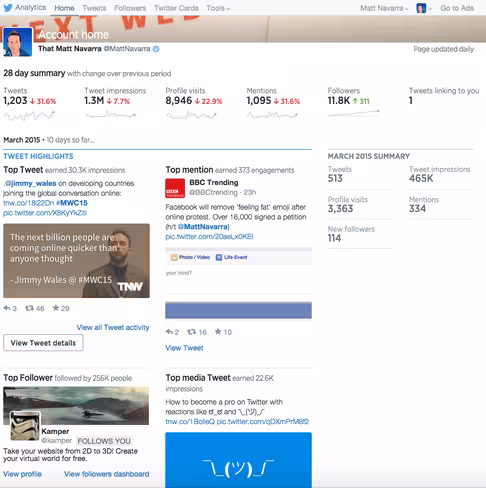This screenshot has height=488, width=486.
Task: Click reply icon under Top mention
Action: (169, 332)
